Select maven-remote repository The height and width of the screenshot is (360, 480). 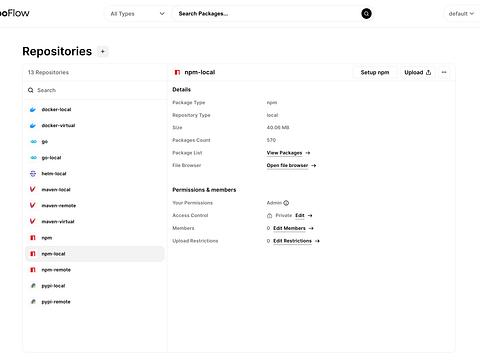point(95,205)
